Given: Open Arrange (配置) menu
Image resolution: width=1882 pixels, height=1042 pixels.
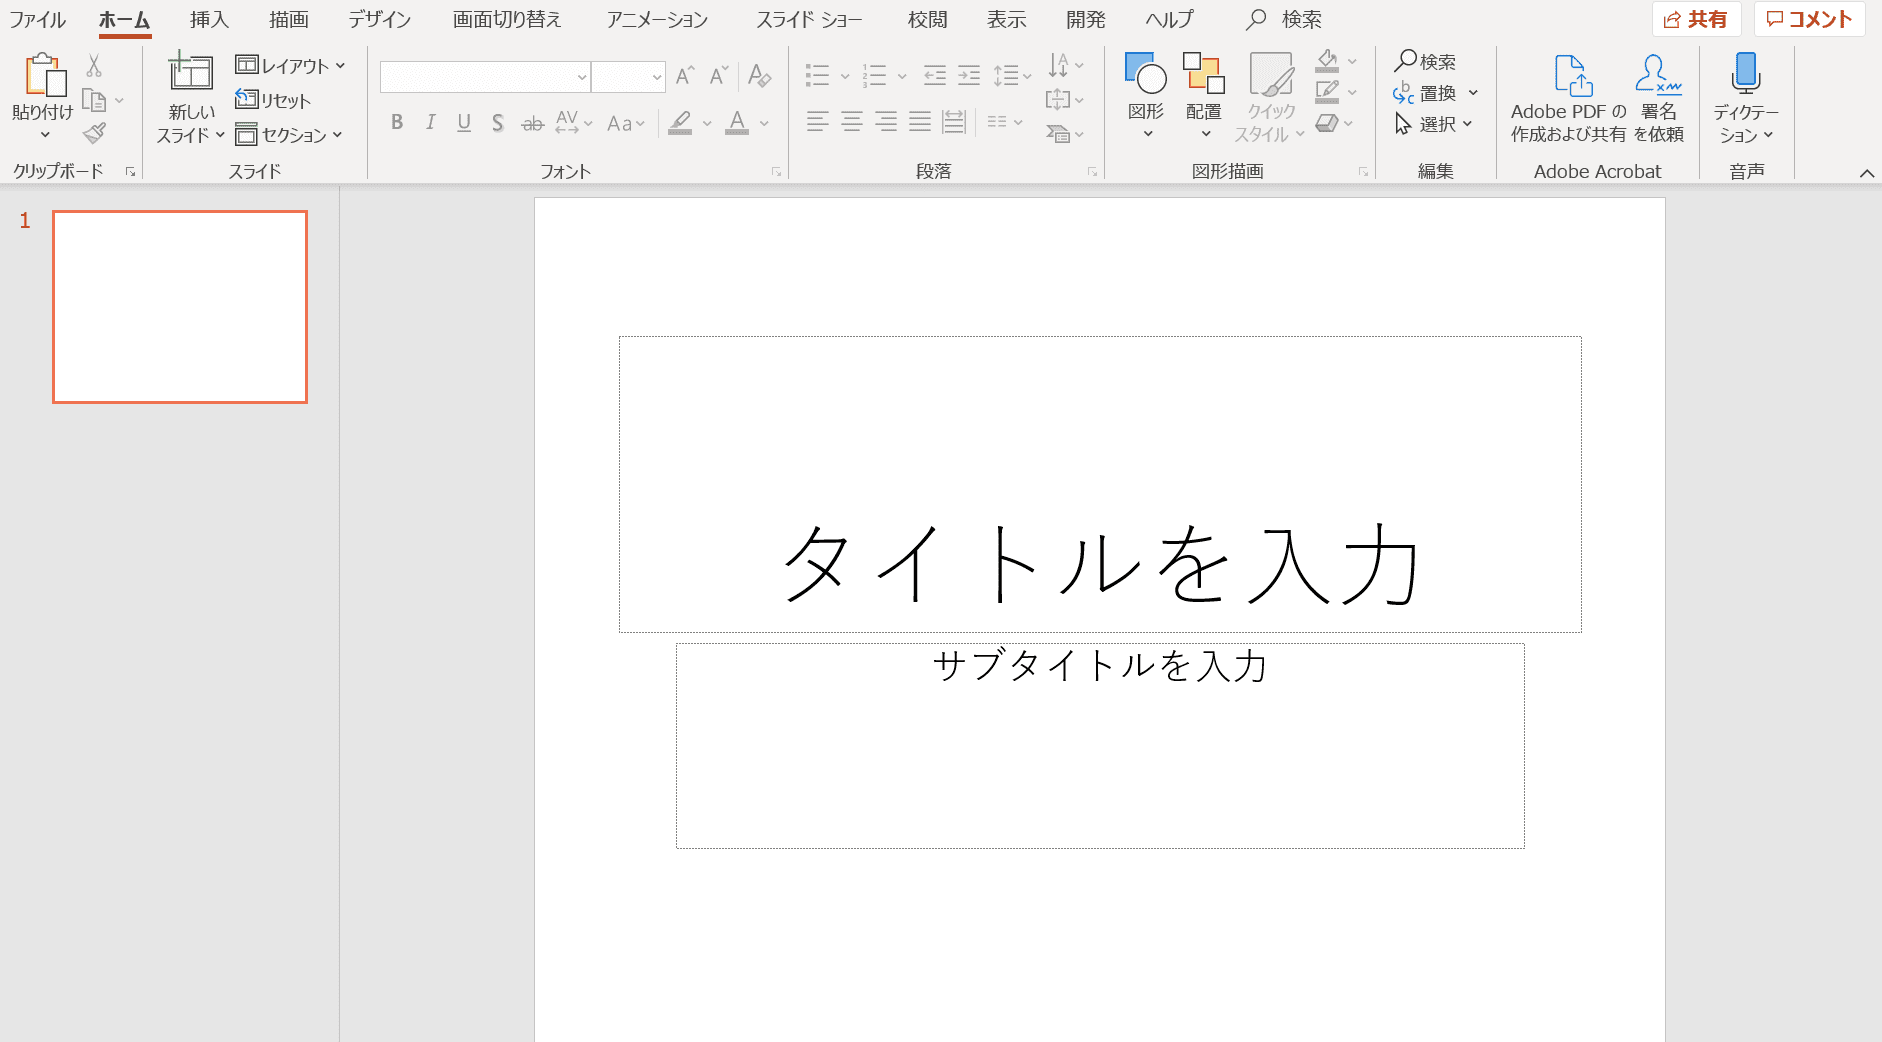Looking at the screenshot, I should click(x=1204, y=96).
